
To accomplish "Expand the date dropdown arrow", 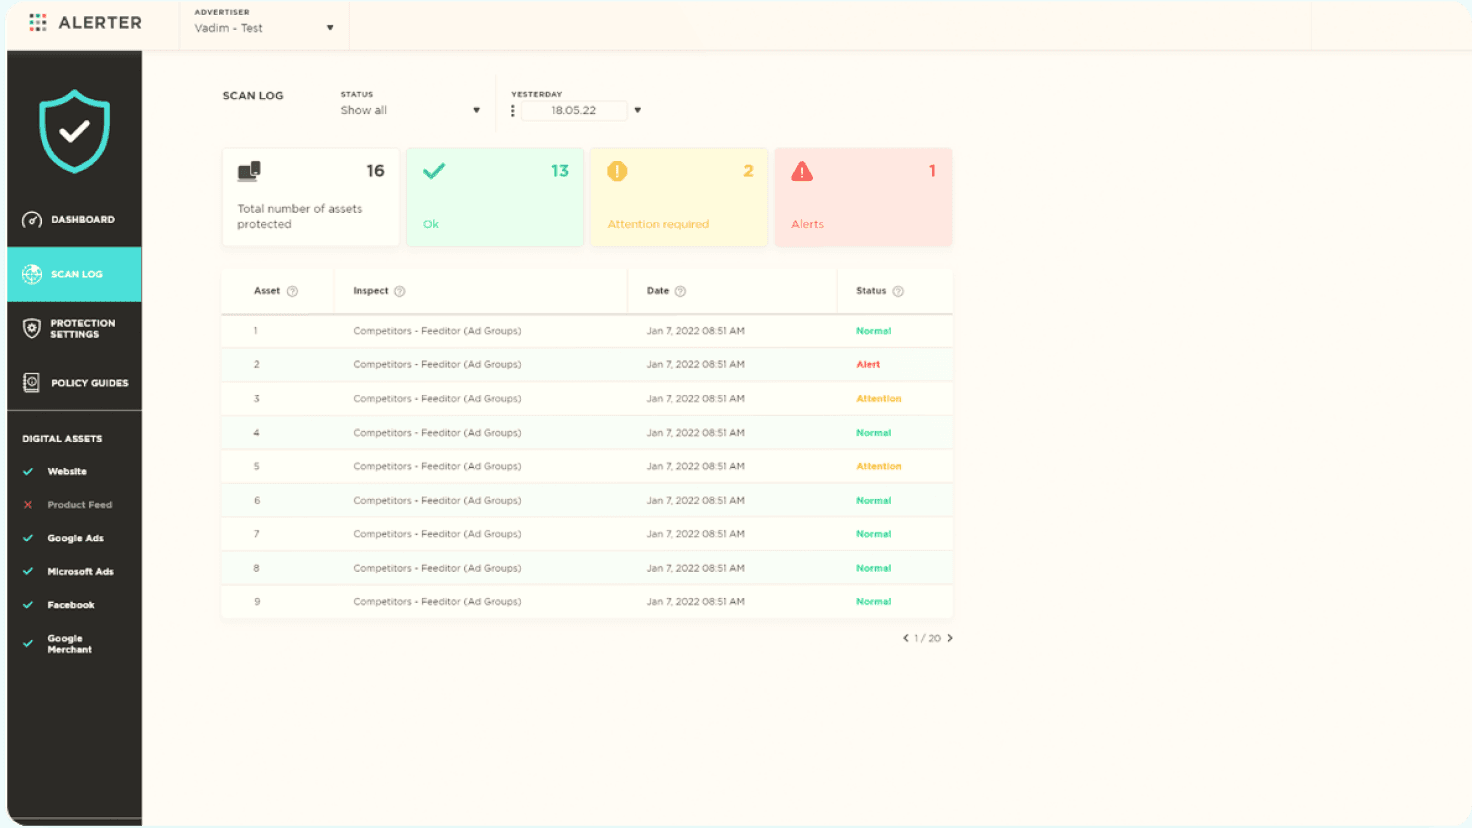I will click(x=638, y=111).
